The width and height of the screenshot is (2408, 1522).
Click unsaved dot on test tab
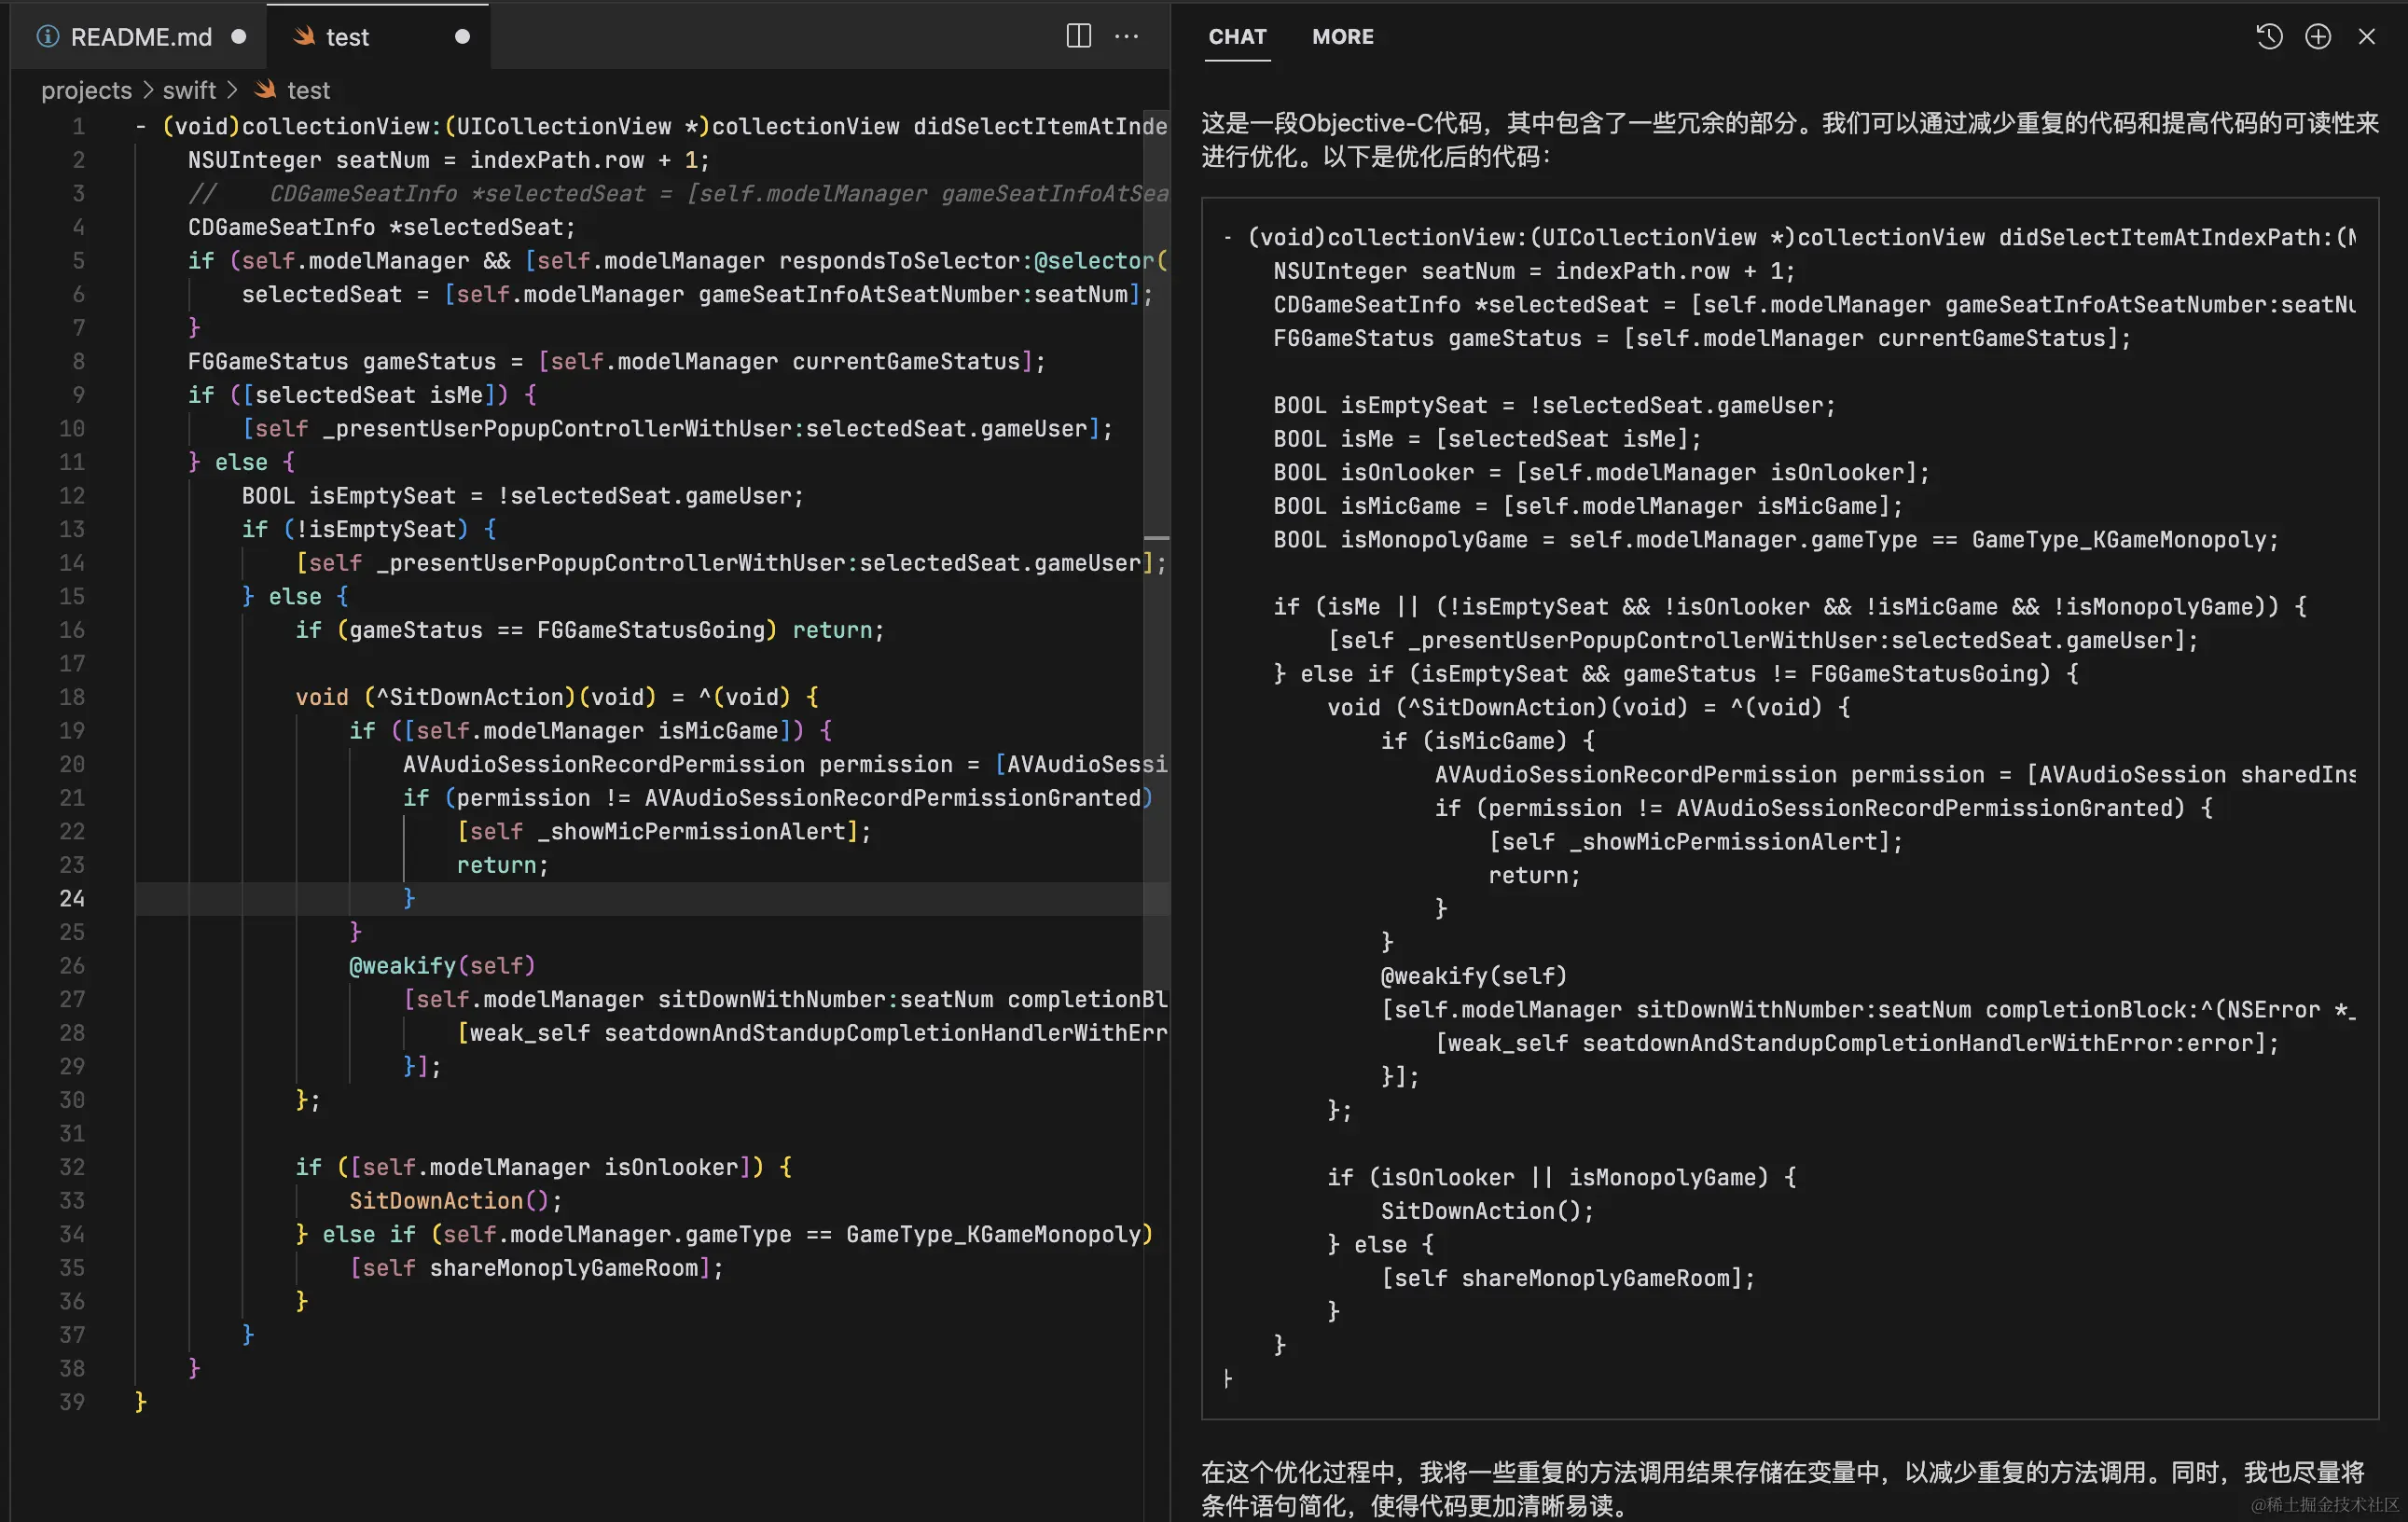(462, 37)
